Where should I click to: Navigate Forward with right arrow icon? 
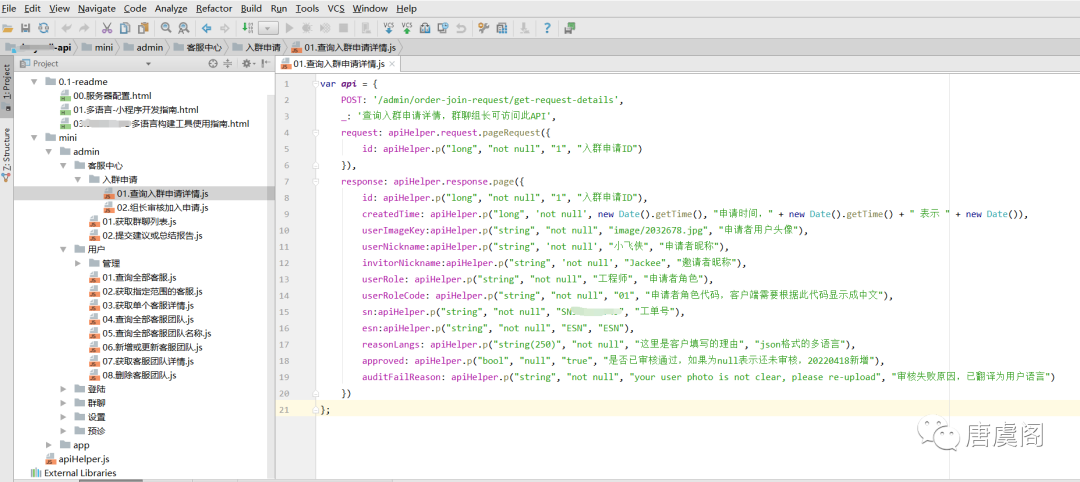click(x=224, y=28)
